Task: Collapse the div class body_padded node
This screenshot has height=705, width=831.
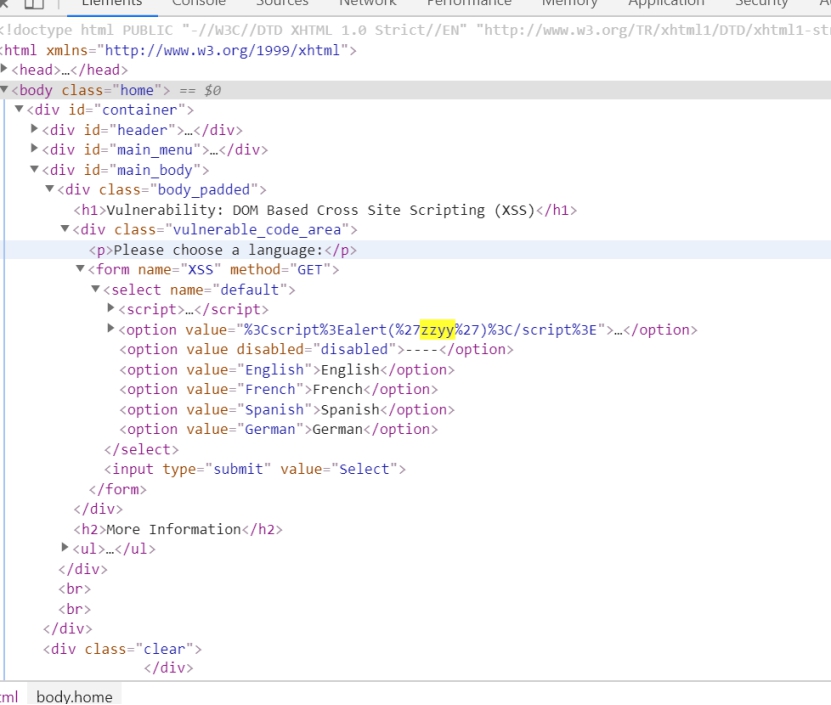Action: 50,188
